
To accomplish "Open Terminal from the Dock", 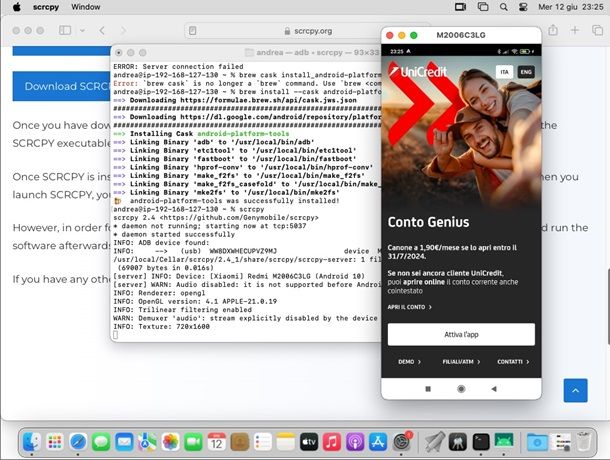I will pyautogui.click(x=481, y=442).
